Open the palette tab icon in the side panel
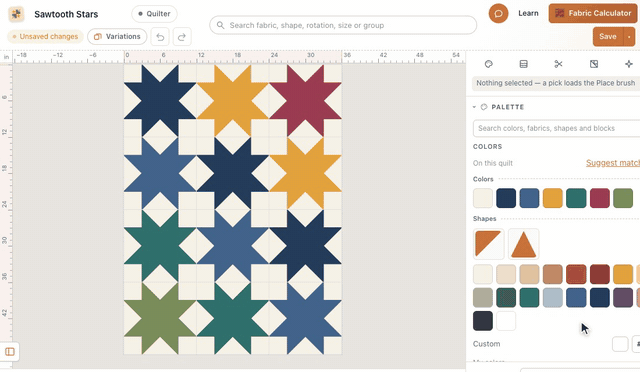640x372 pixels. 489,64
